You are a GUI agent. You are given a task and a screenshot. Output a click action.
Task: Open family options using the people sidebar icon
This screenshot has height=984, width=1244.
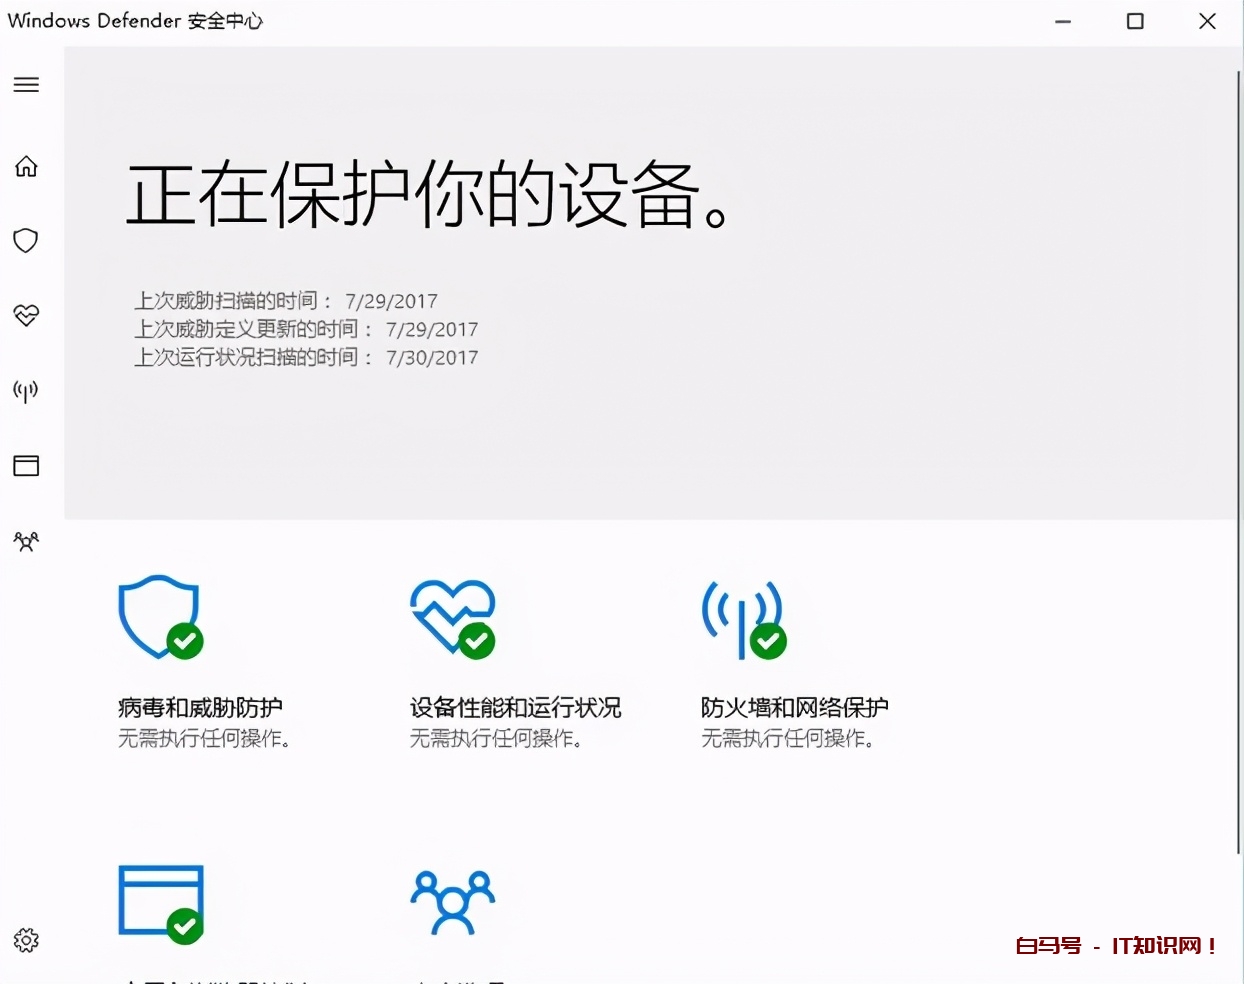click(25, 541)
